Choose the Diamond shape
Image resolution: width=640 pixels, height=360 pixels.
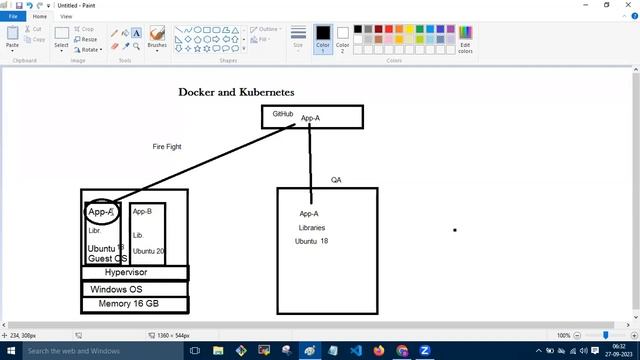pyautogui.click(x=188, y=39)
